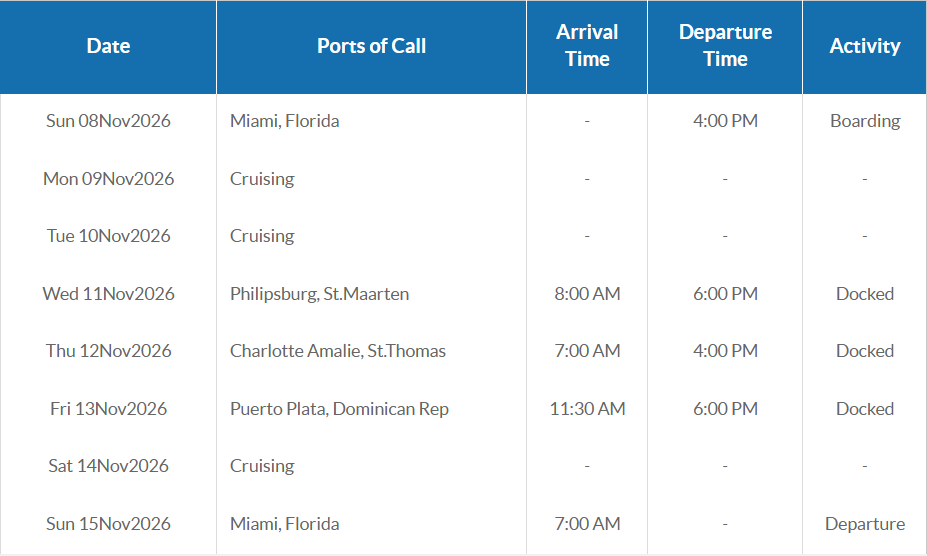Click the Departure Time column header
Viewport: 927px width, 556px height.
point(725,46)
